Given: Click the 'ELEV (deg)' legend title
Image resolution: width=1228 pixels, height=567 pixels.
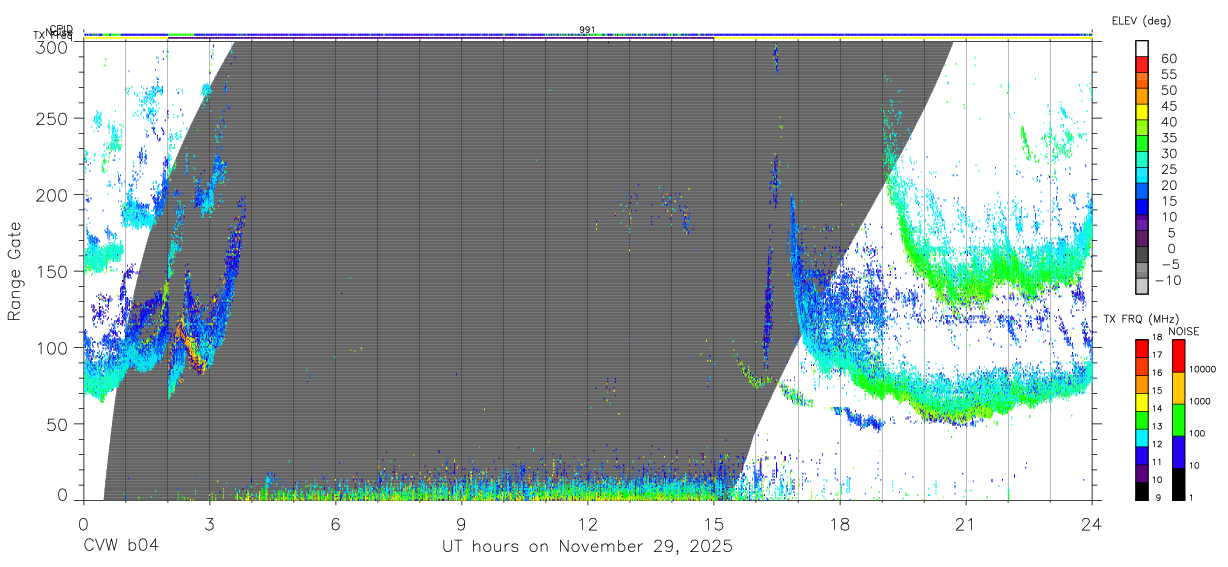Looking at the screenshot, I should click(x=1141, y=21).
